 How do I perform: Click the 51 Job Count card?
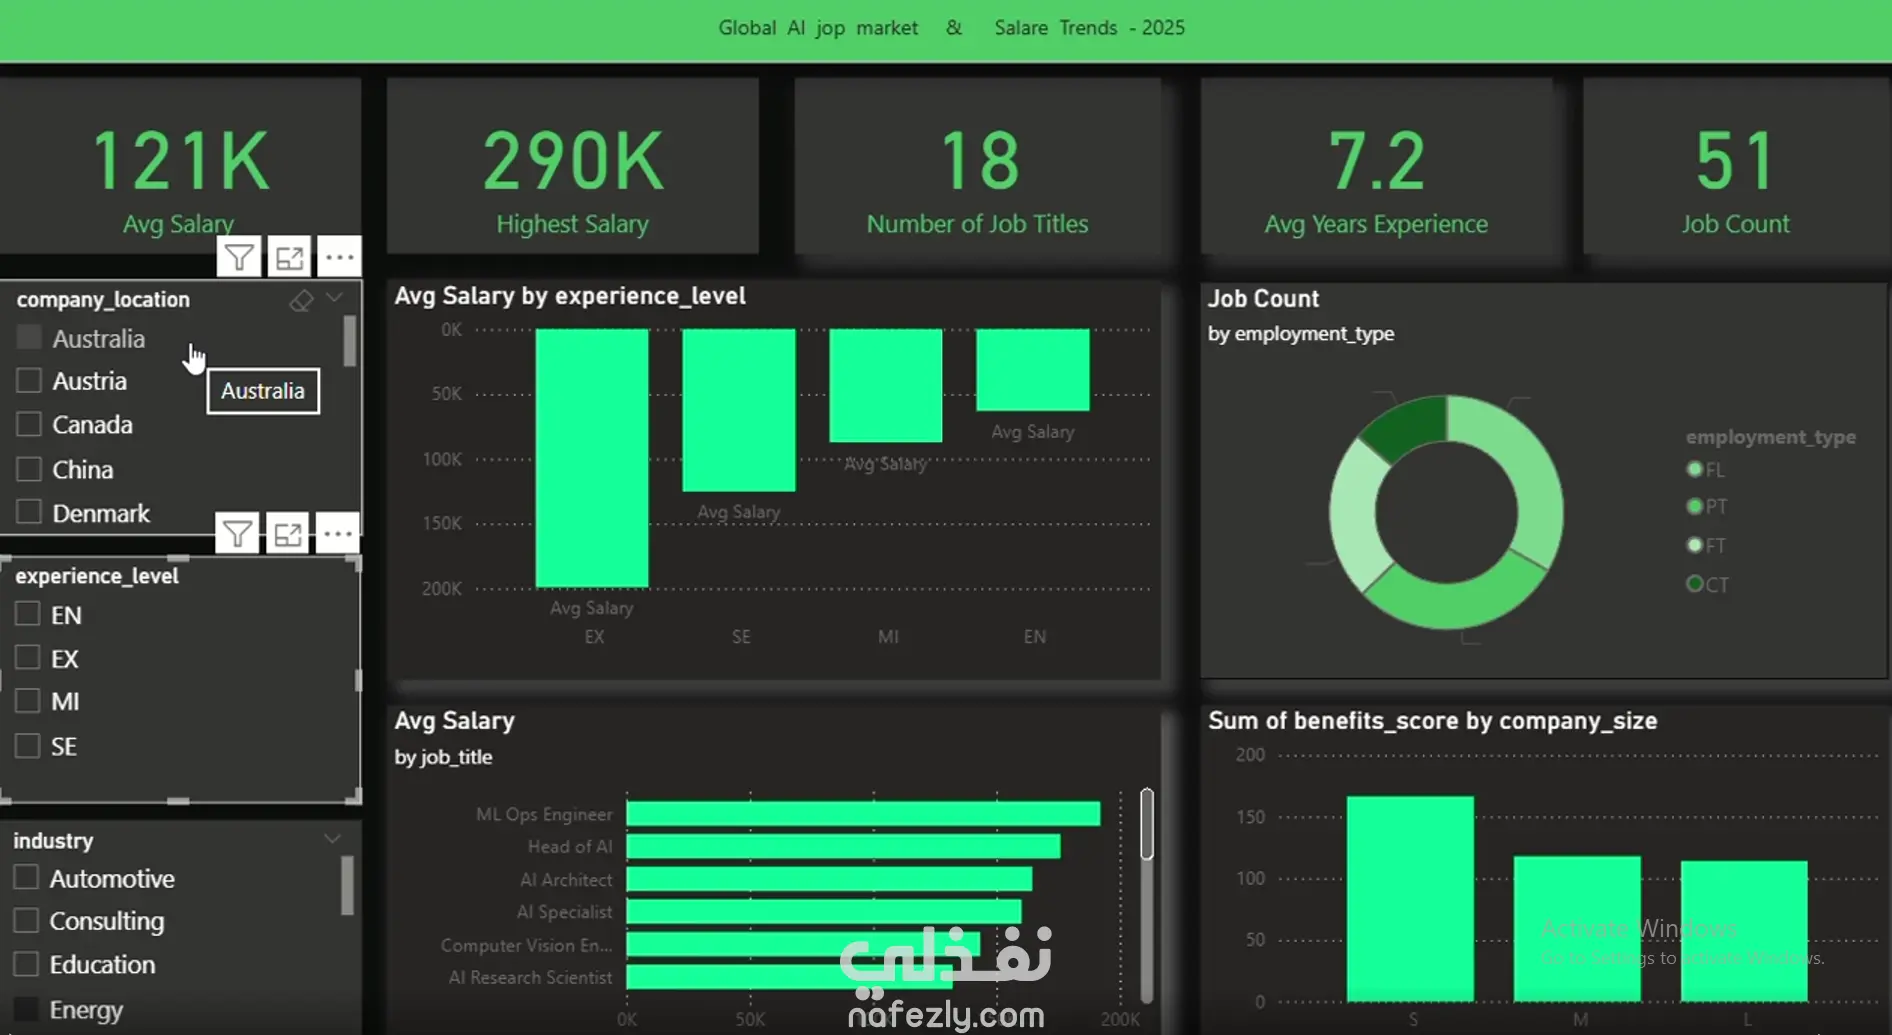[1736, 166]
